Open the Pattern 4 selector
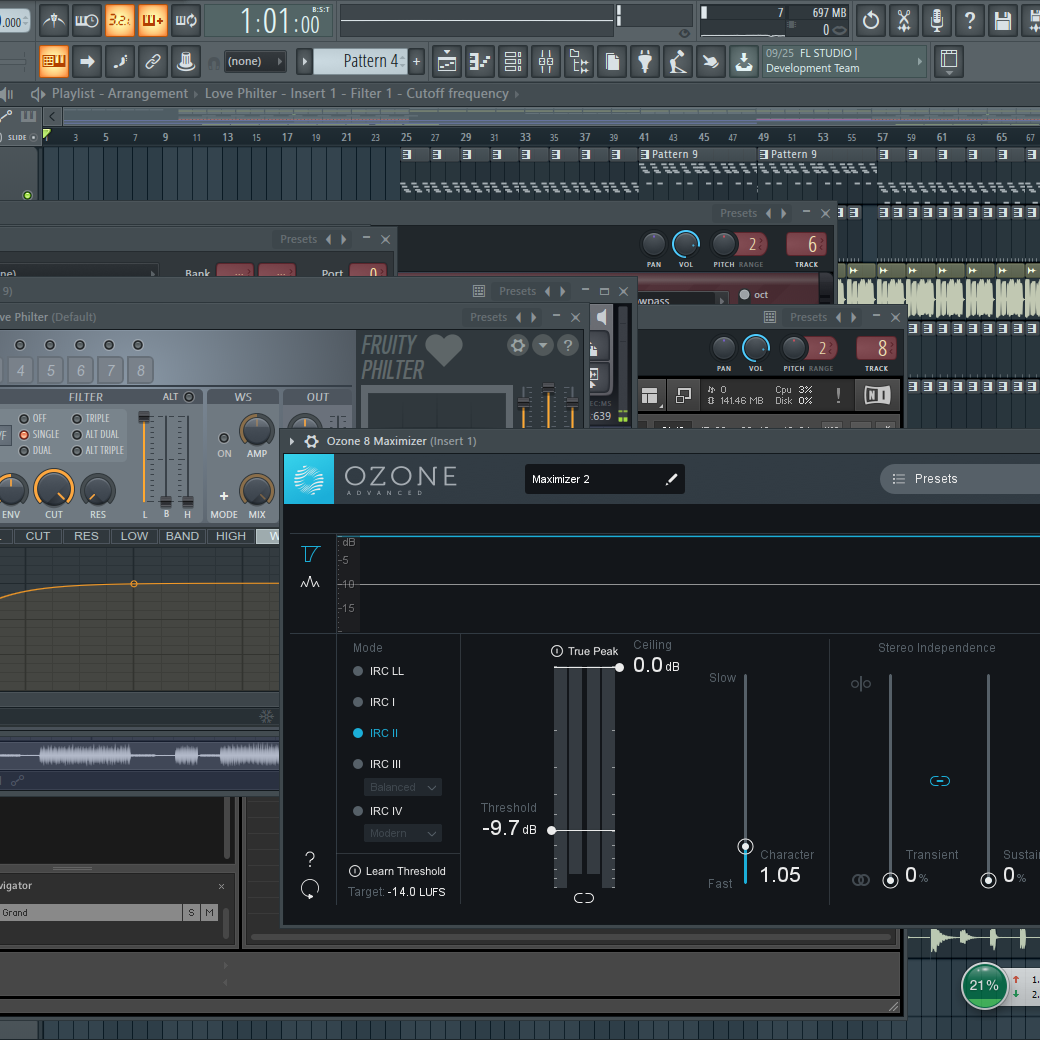 tap(361, 62)
